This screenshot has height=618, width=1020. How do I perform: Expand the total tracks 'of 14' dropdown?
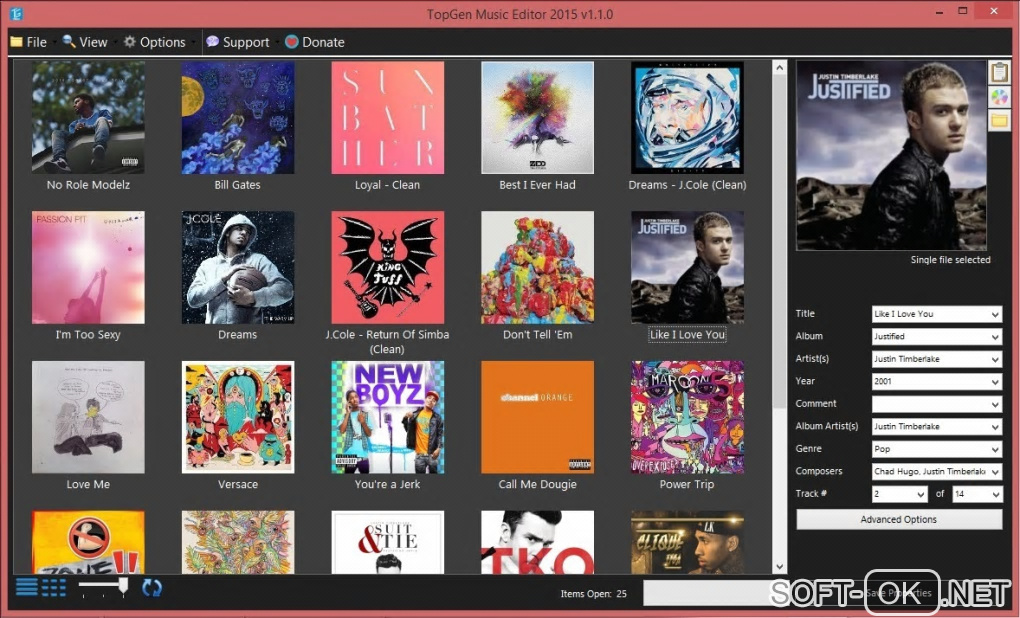995,494
